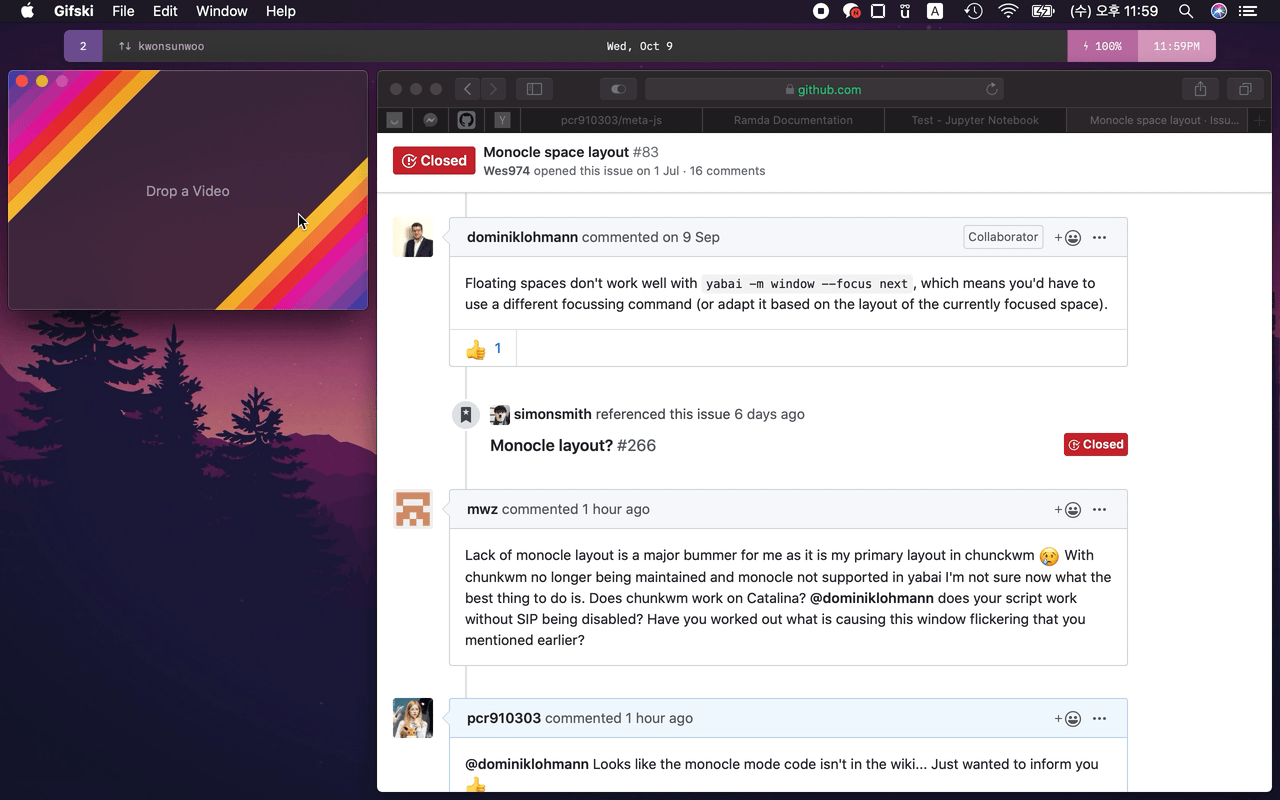Open a new Safari tab

[x=1259, y=120]
